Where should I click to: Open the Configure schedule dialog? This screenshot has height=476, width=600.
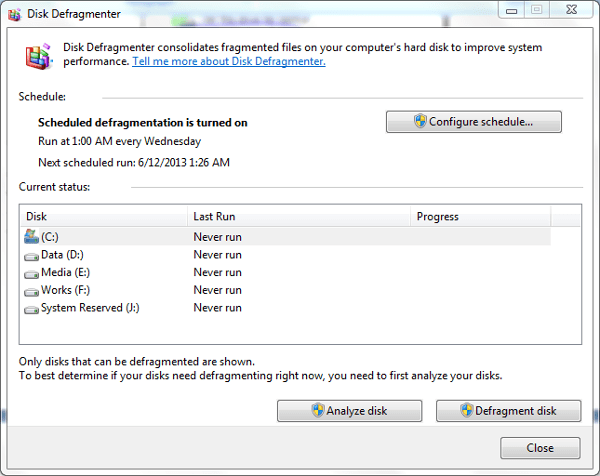[x=474, y=122]
